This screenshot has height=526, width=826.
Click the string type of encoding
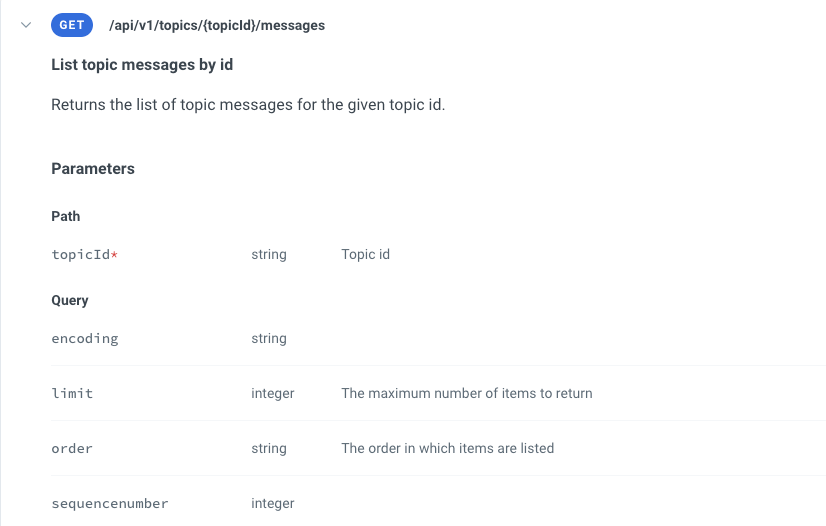pos(269,339)
